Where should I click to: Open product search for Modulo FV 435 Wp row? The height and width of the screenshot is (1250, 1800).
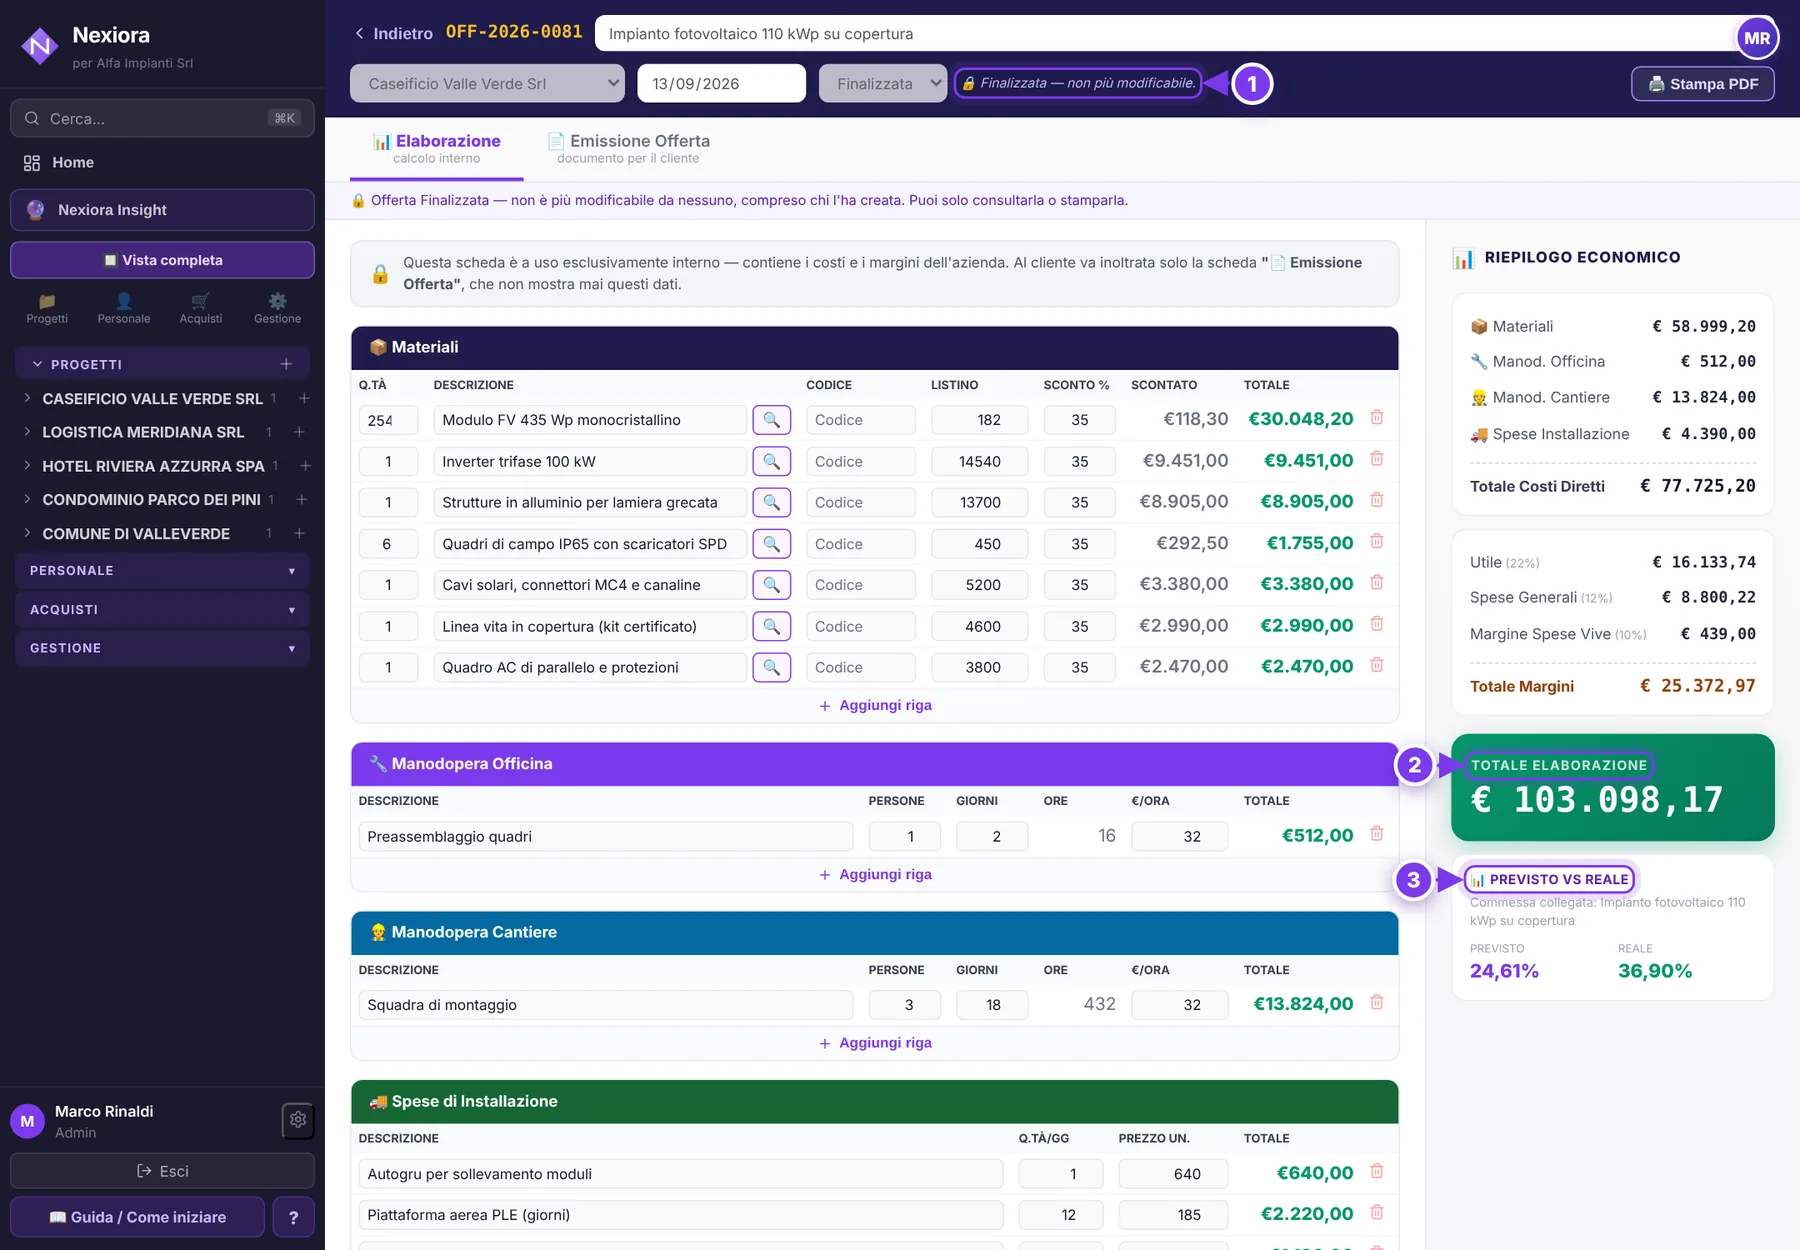point(771,420)
